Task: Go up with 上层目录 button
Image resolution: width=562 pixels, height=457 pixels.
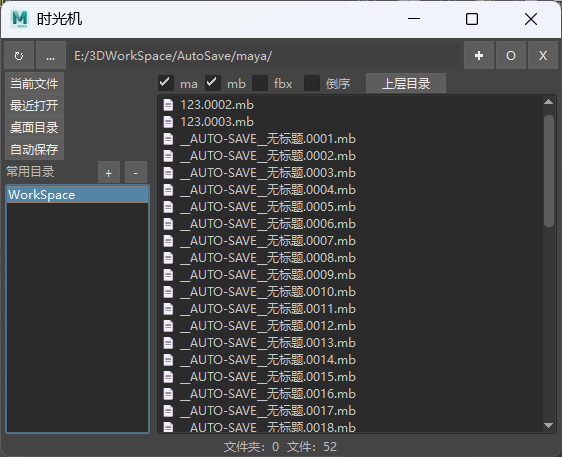Action: (x=406, y=83)
